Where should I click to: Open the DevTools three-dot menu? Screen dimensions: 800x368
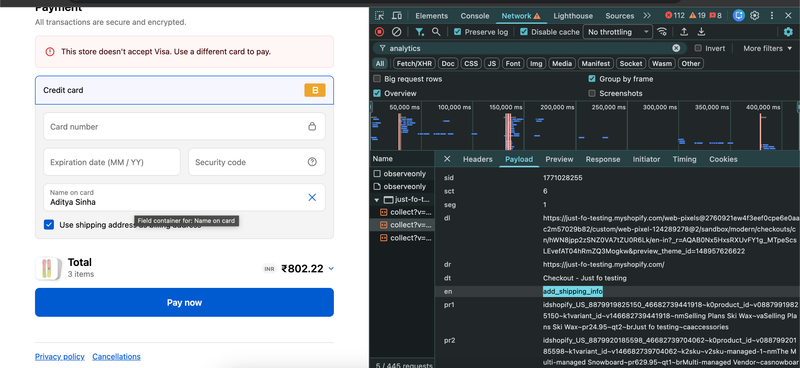[x=772, y=16]
